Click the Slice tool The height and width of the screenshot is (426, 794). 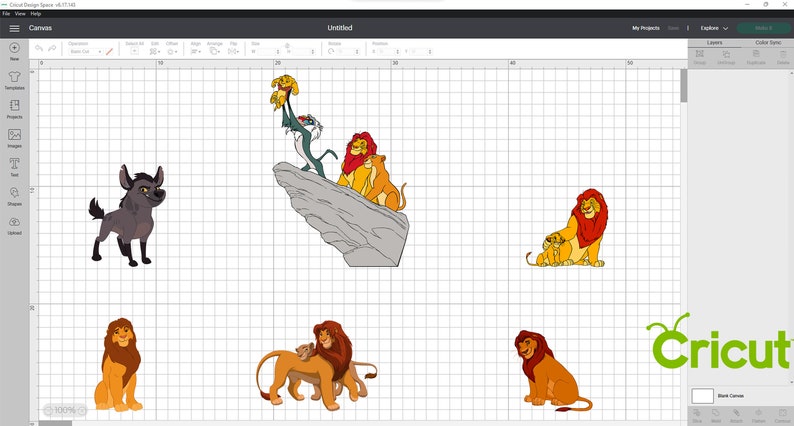[697, 416]
